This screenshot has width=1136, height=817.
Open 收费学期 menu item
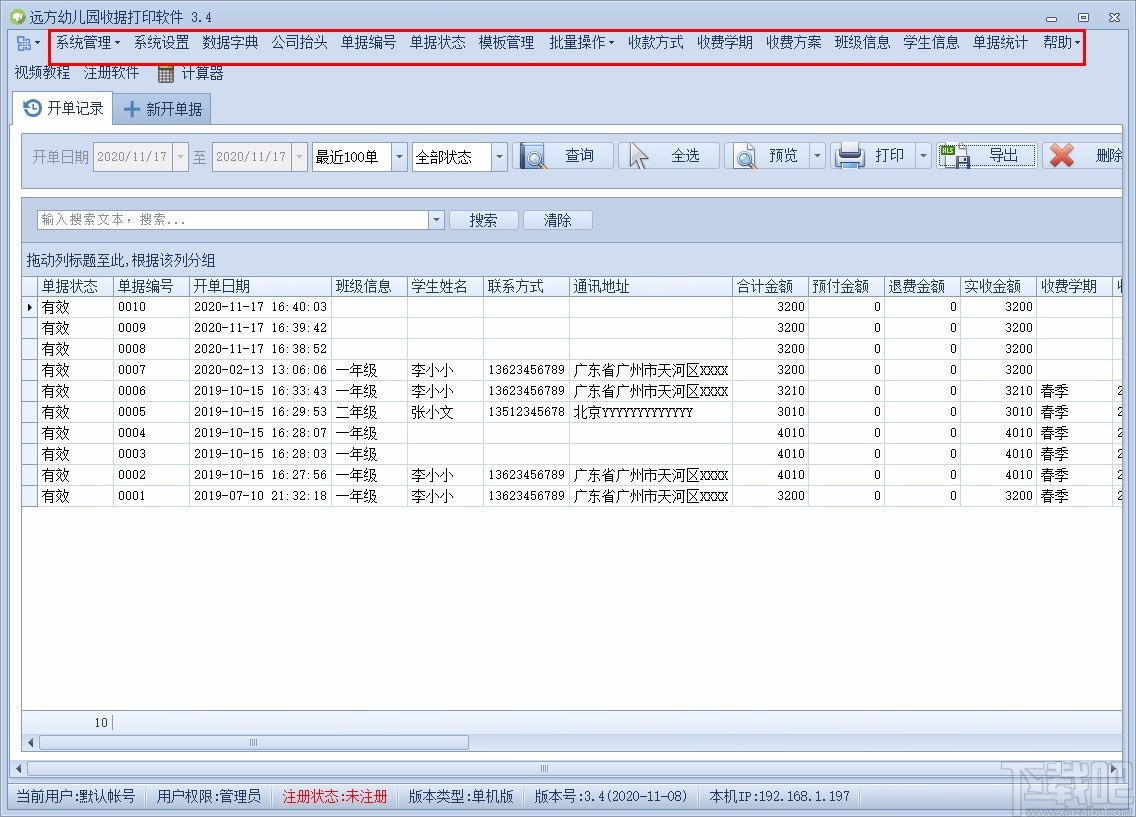[724, 43]
